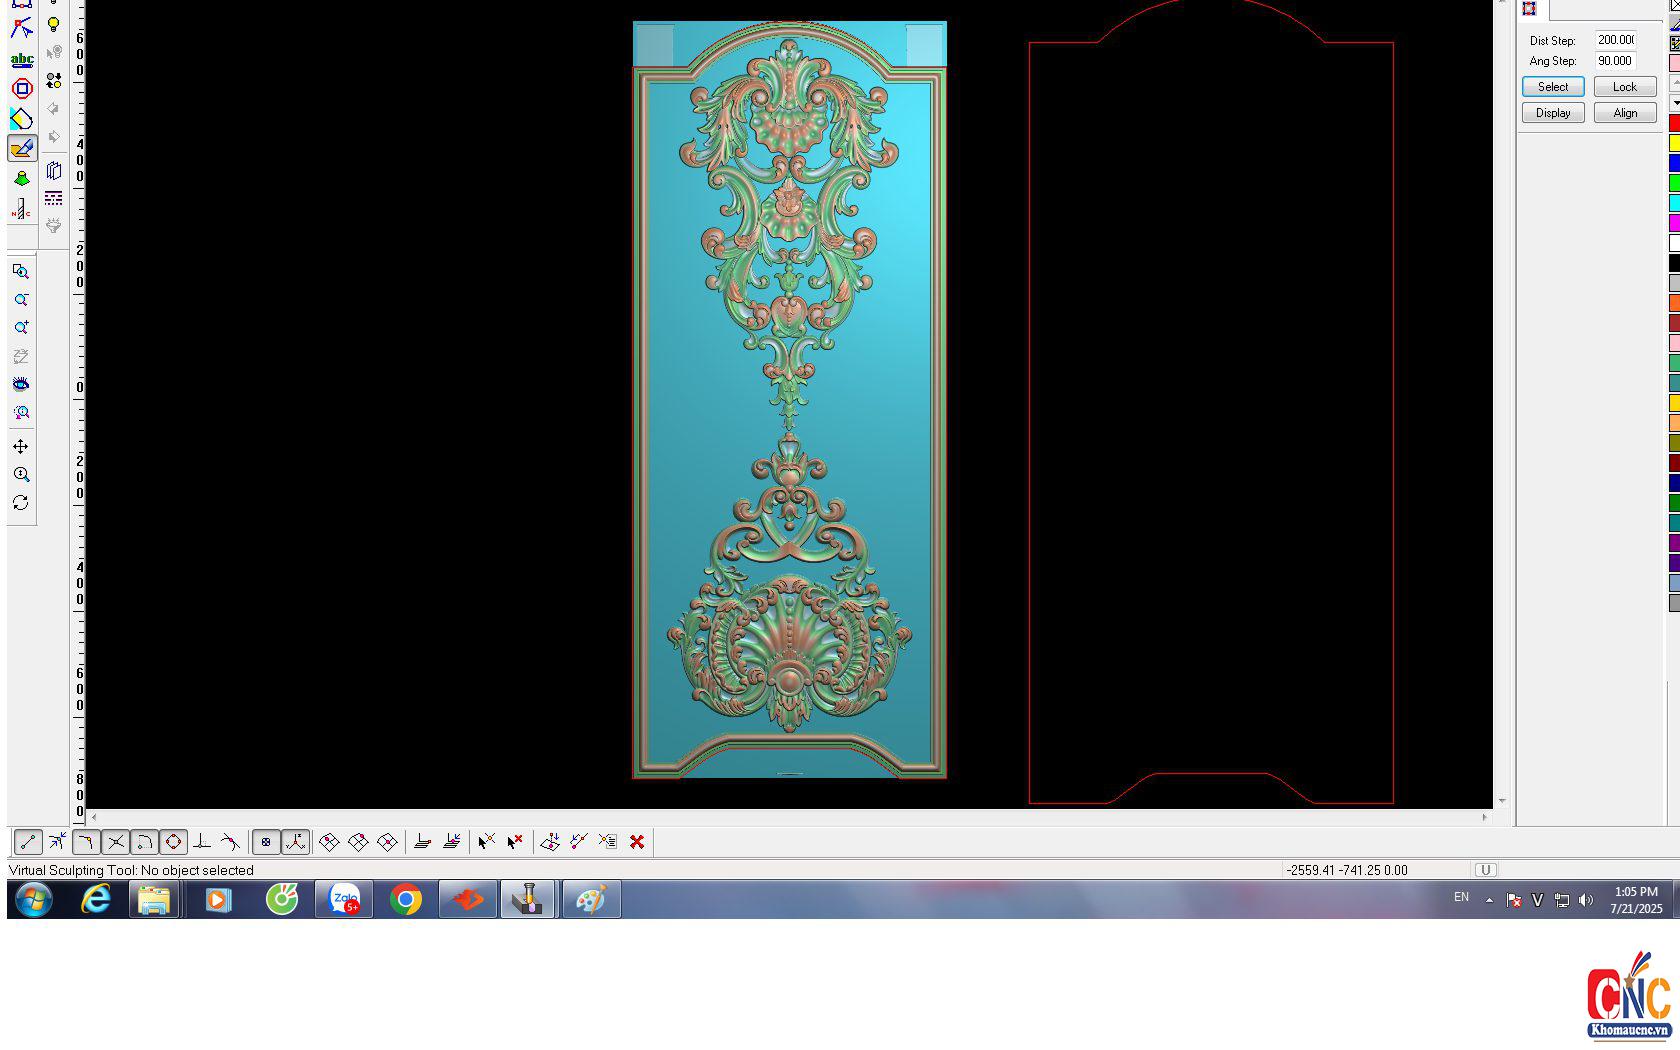
Task: Click the yellow light bulb icon
Action: pyautogui.click(x=54, y=25)
